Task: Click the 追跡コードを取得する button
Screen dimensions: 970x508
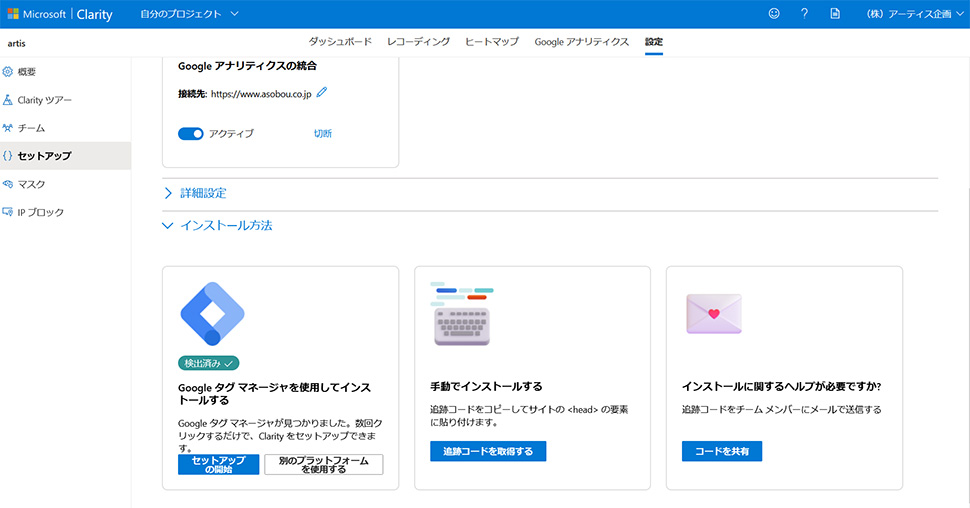Action: coord(488,451)
